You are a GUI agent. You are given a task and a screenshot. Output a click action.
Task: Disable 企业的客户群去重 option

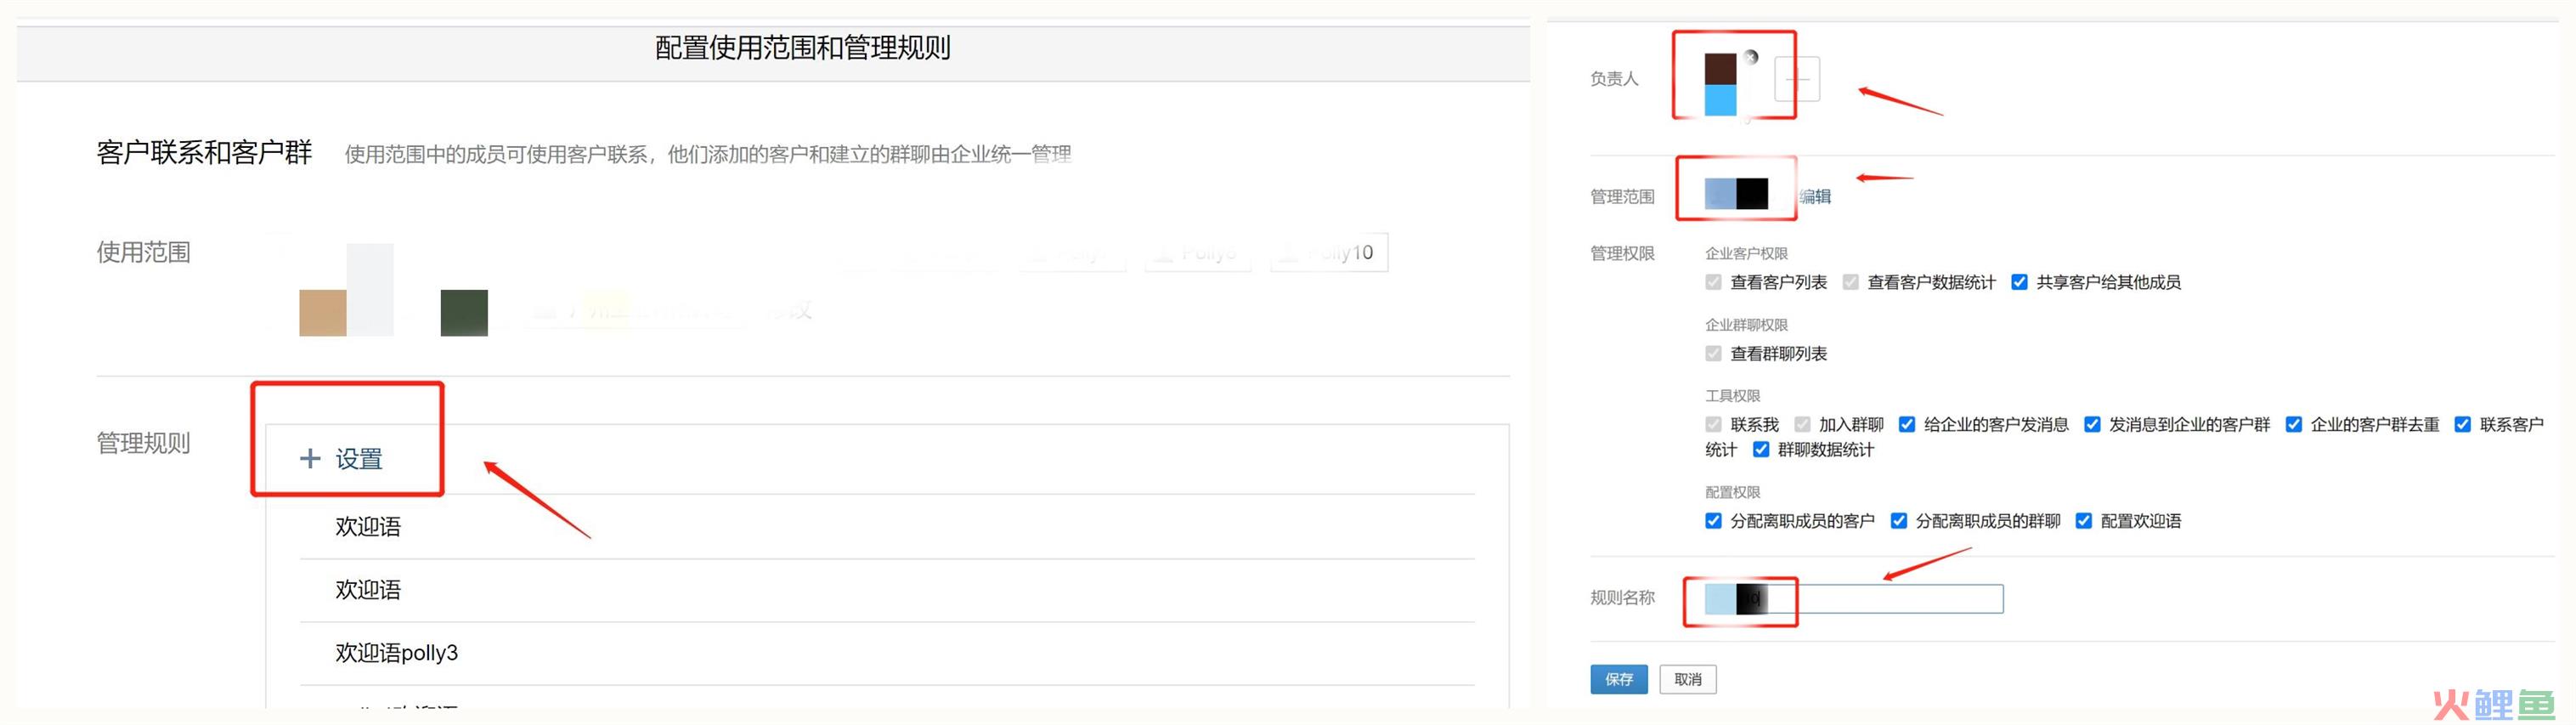point(2294,424)
